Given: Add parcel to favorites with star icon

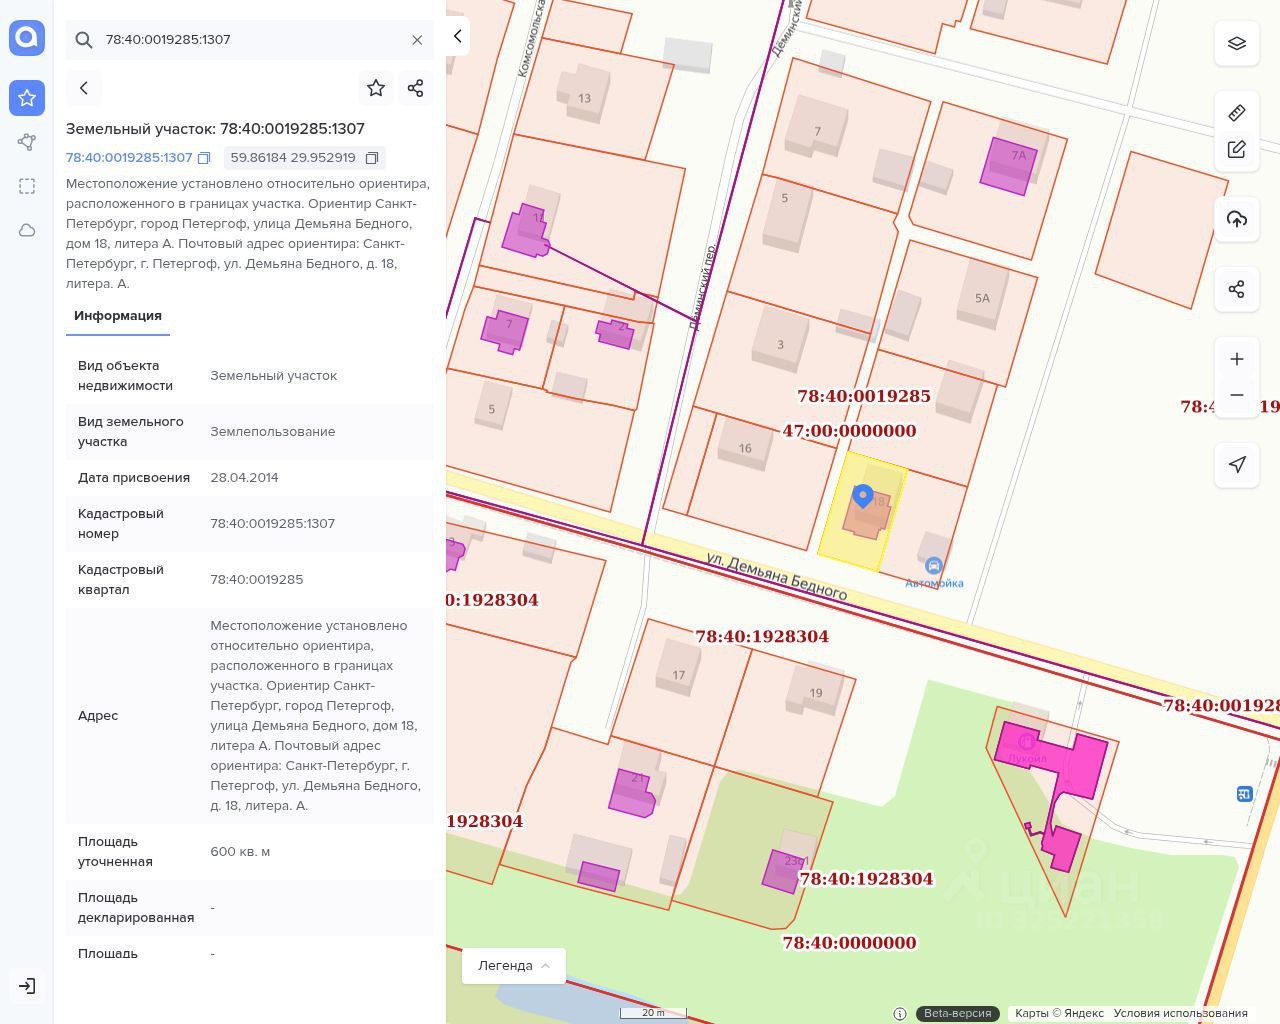Looking at the screenshot, I should point(376,88).
